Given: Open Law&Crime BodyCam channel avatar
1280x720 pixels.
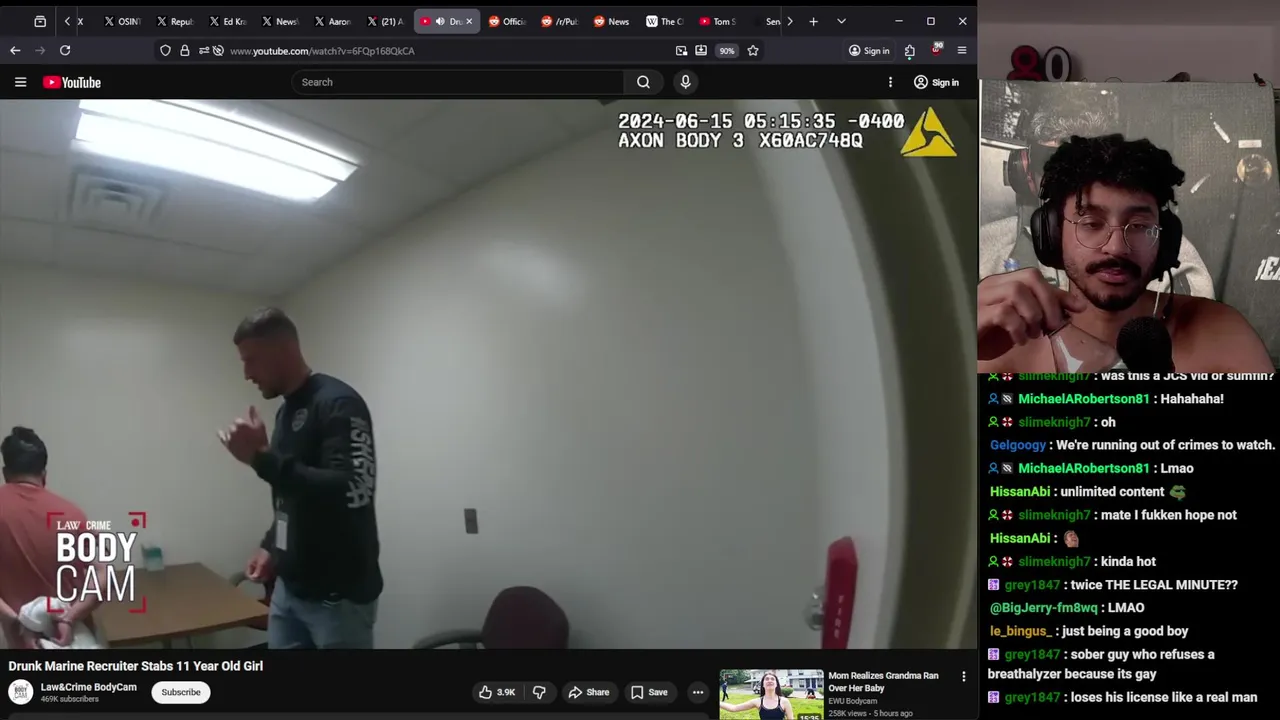Looking at the screenshot, I should coord(20,692).
